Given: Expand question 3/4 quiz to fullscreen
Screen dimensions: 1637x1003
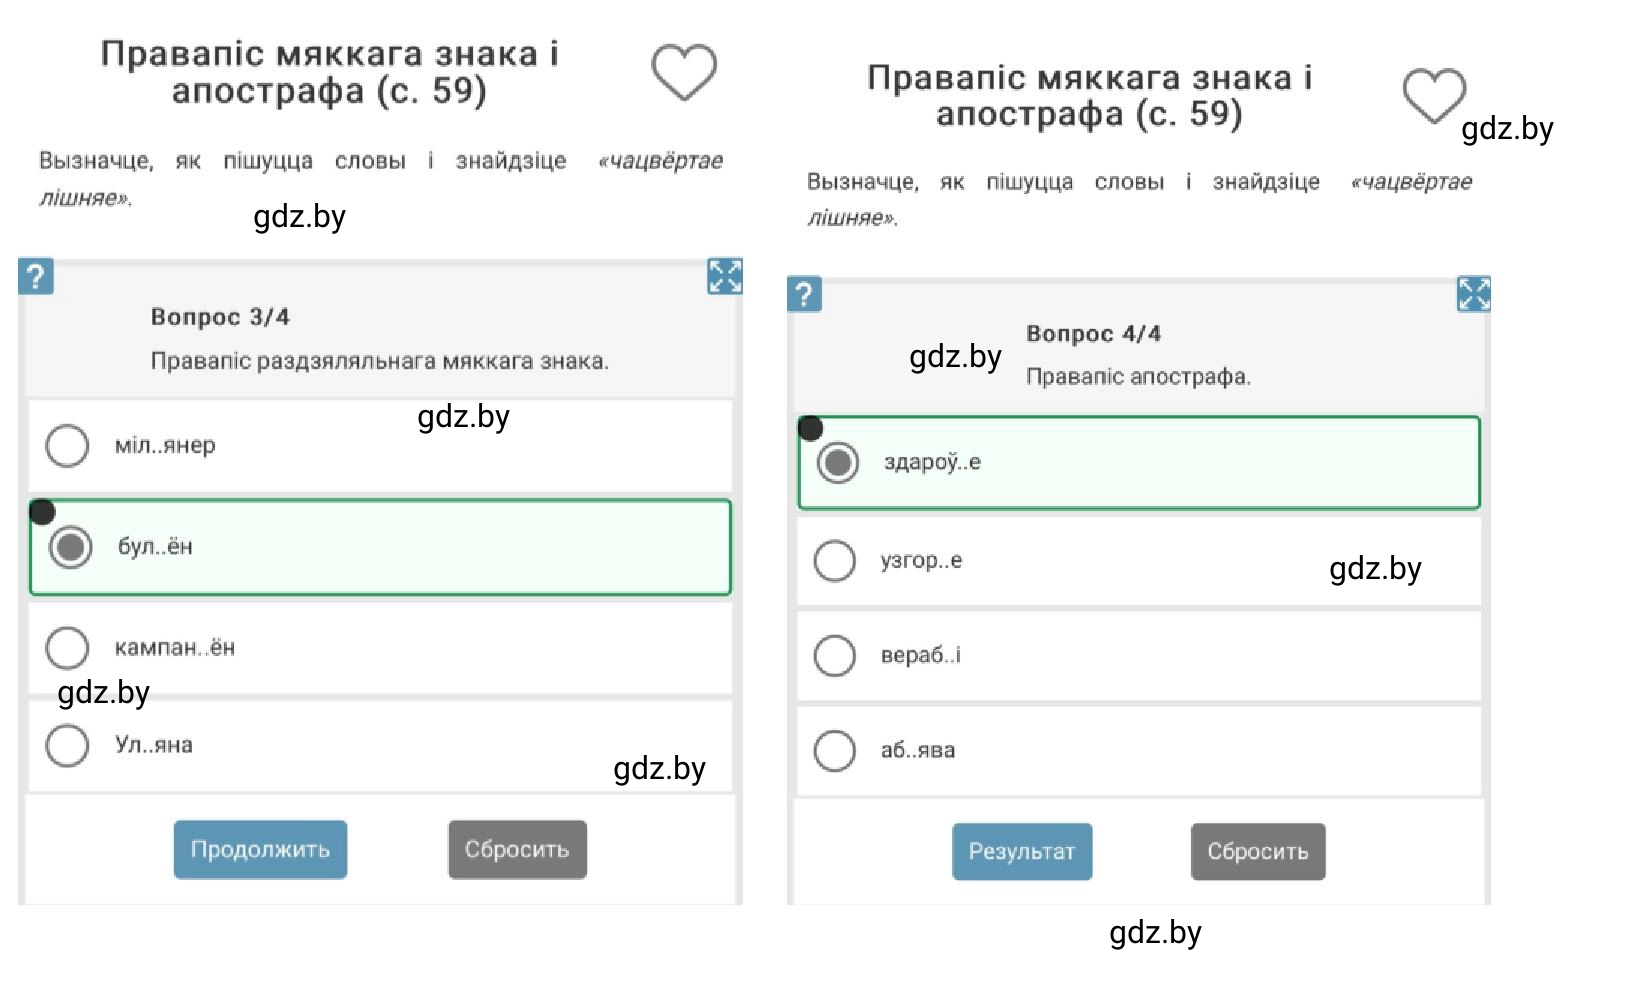Looking at the screenshot, I should [x=725, y=276].
